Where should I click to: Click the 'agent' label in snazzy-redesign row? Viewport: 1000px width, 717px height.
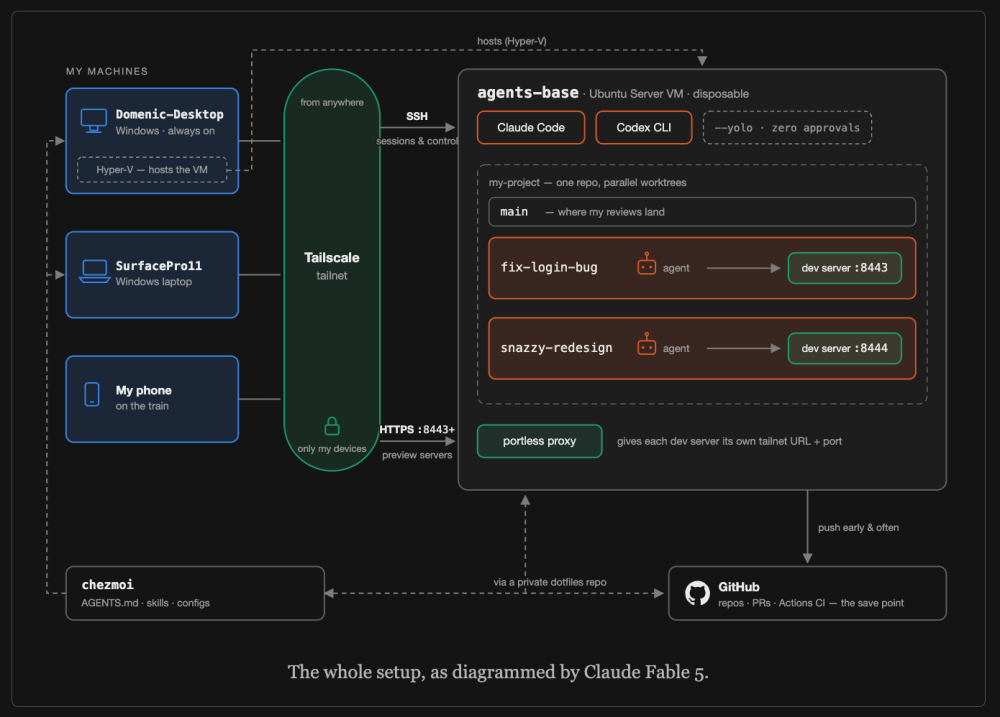[676, 348]
